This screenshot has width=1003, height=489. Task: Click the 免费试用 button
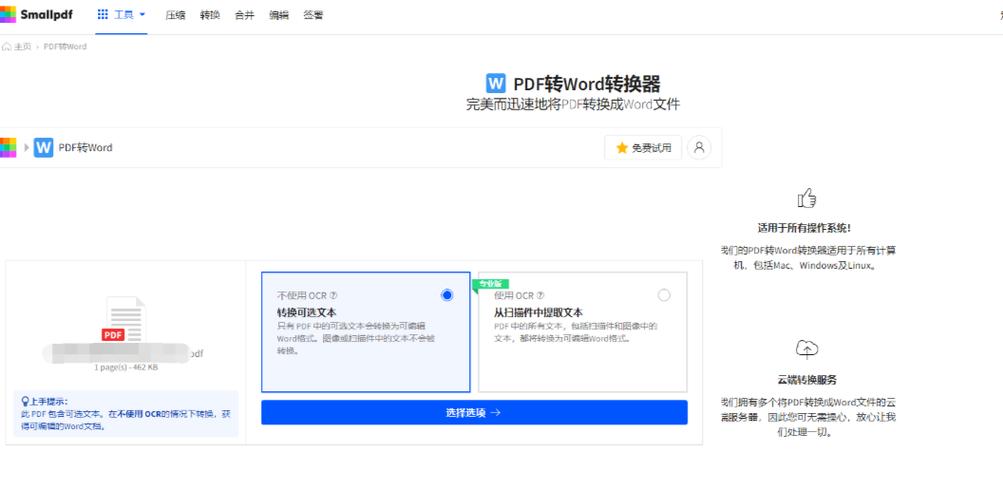coord(643,148)
